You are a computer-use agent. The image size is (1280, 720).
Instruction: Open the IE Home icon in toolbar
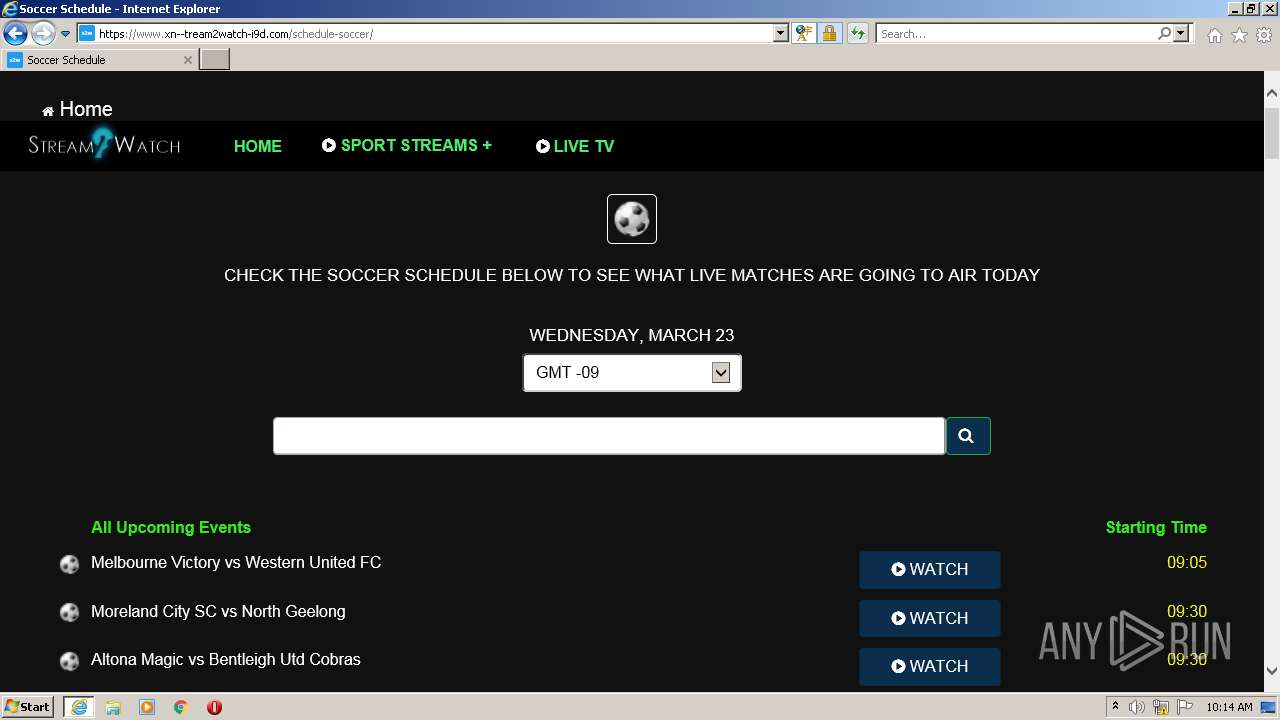click(1214, 35)
